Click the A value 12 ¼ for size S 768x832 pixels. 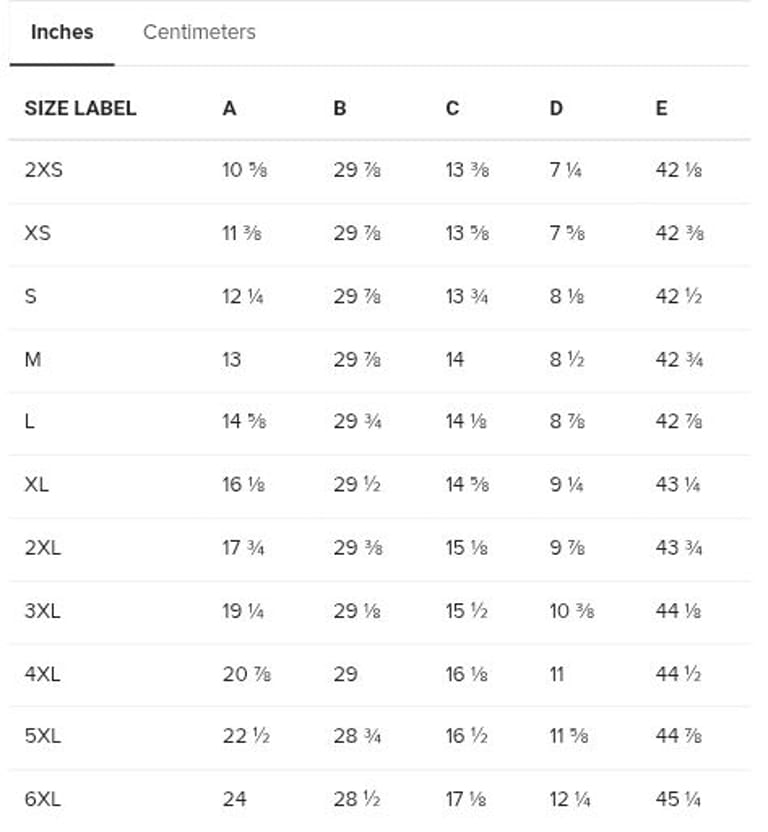[243, 296]
